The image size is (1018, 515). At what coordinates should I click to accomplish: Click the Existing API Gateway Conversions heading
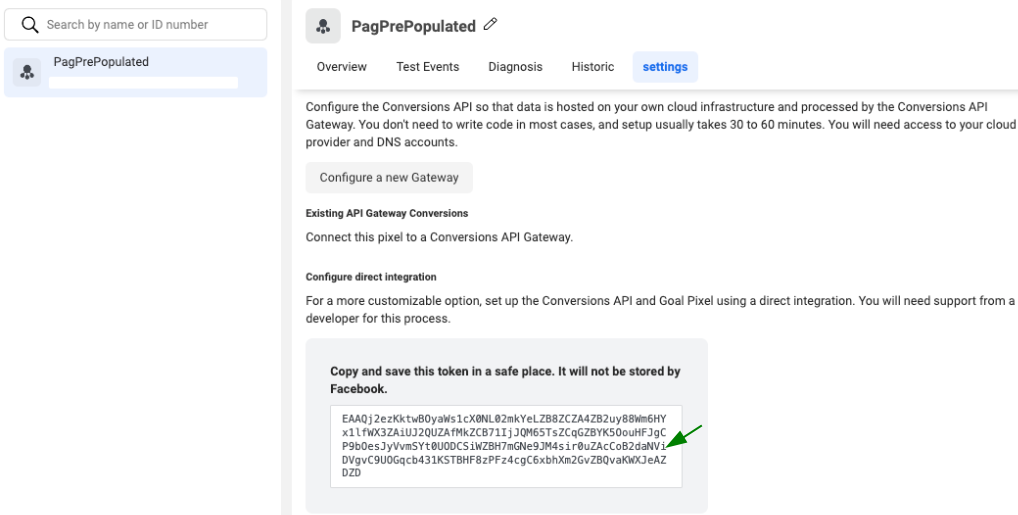click(x=387, y=213)
